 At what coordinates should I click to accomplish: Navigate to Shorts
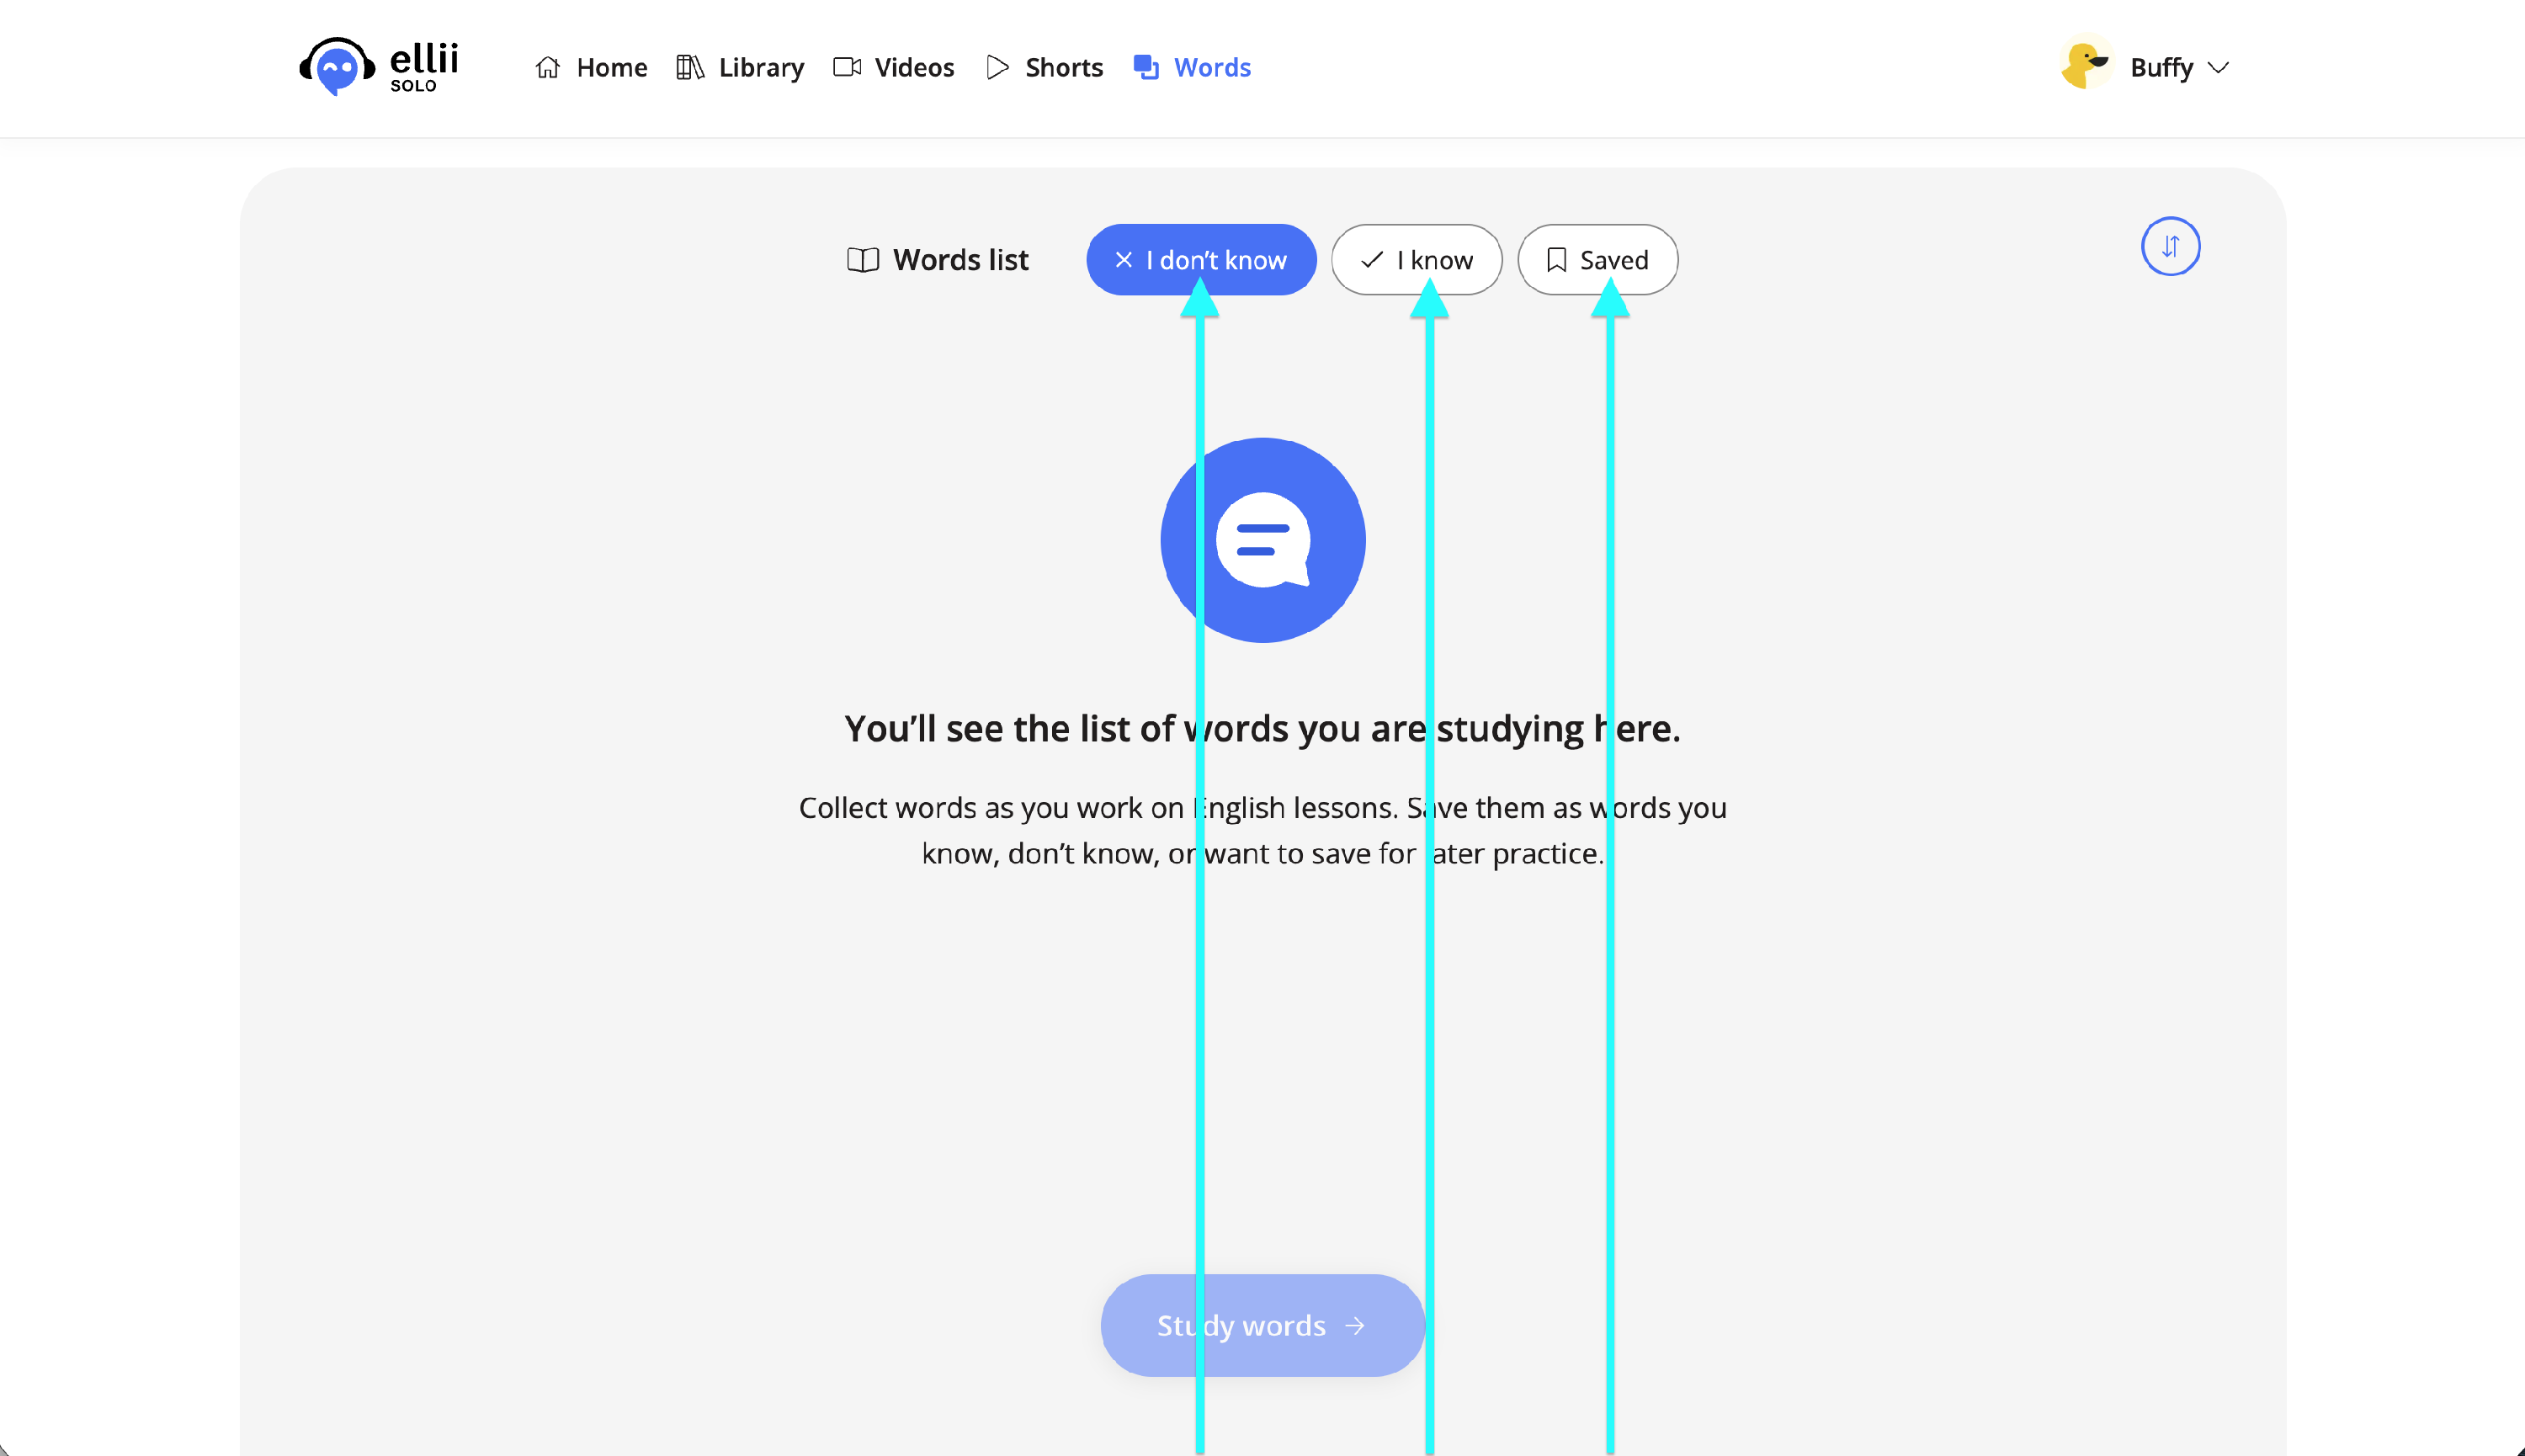[1063, 67]
